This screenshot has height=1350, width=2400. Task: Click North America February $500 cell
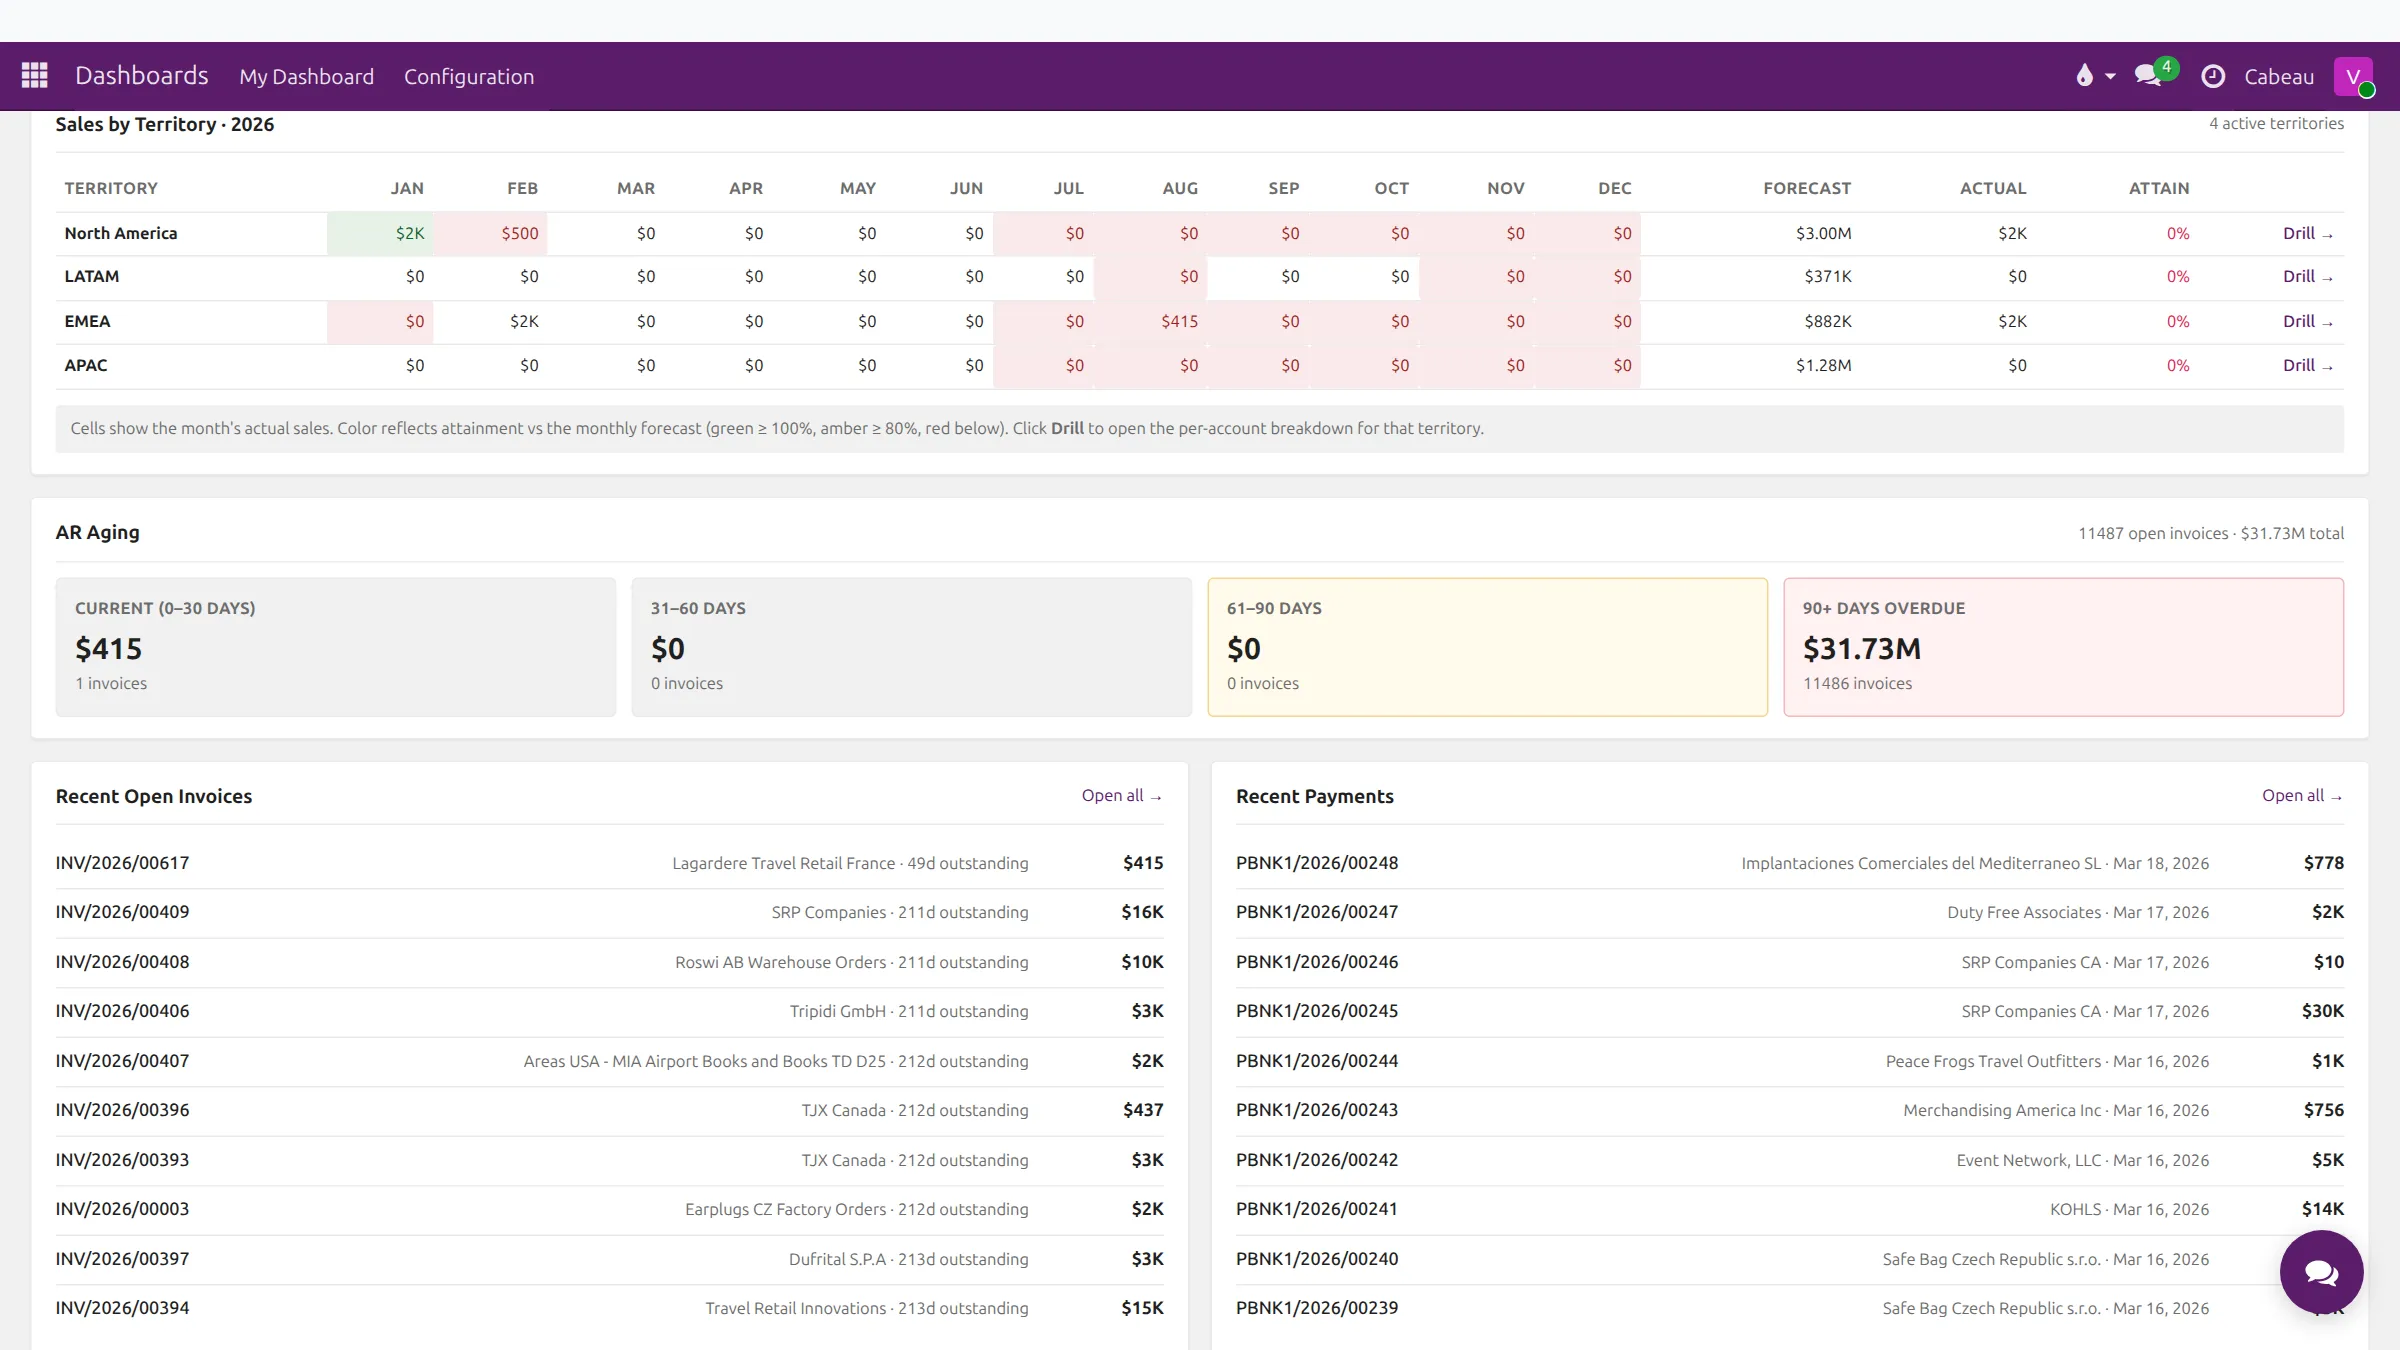490,233
